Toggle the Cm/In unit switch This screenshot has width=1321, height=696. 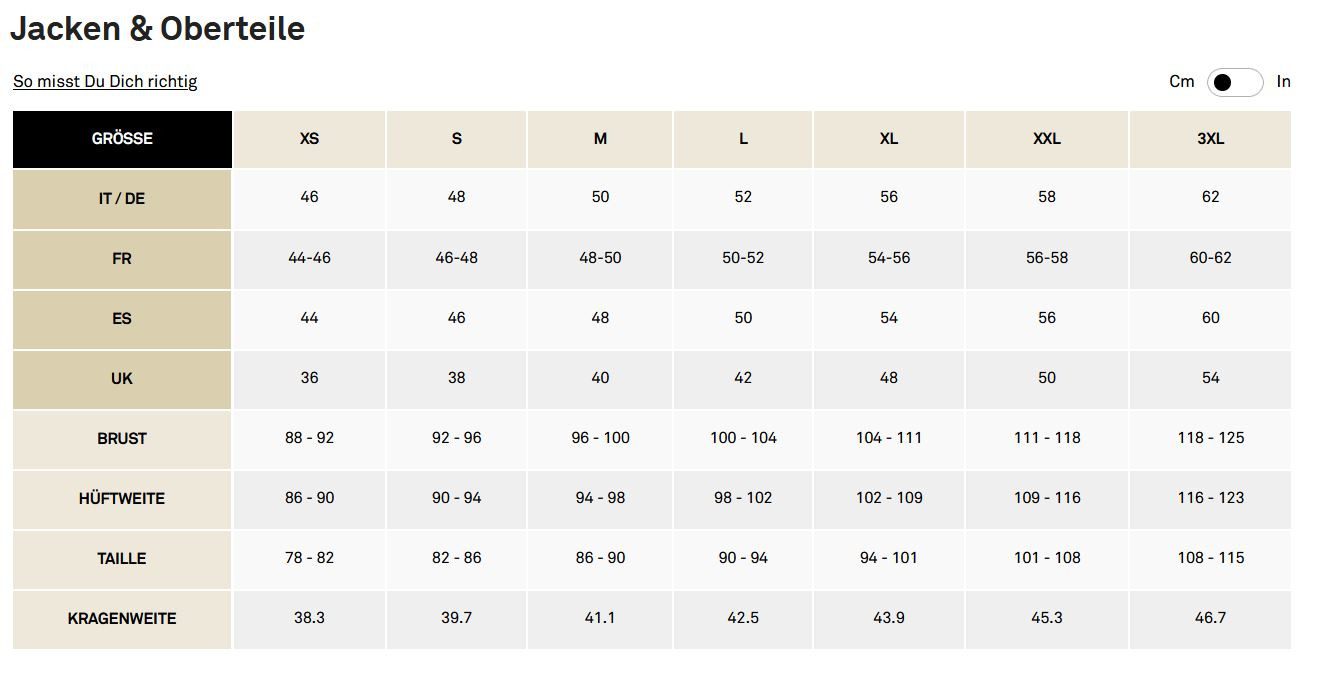point(1234,82)
